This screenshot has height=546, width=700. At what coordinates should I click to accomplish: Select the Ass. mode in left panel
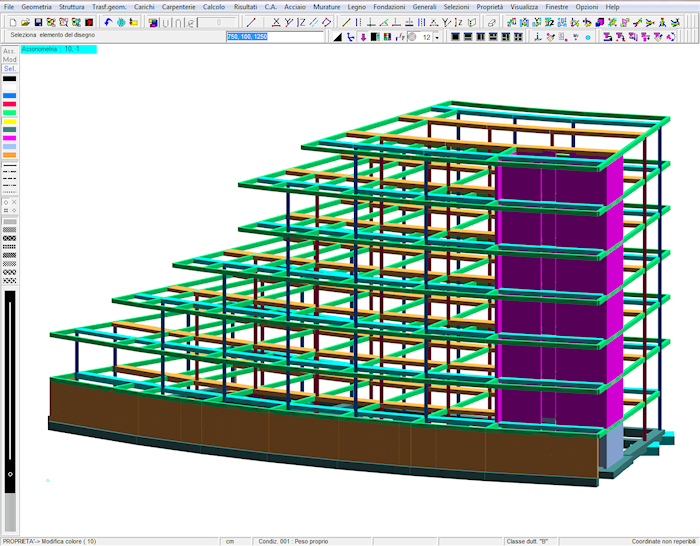coord(9,51)
